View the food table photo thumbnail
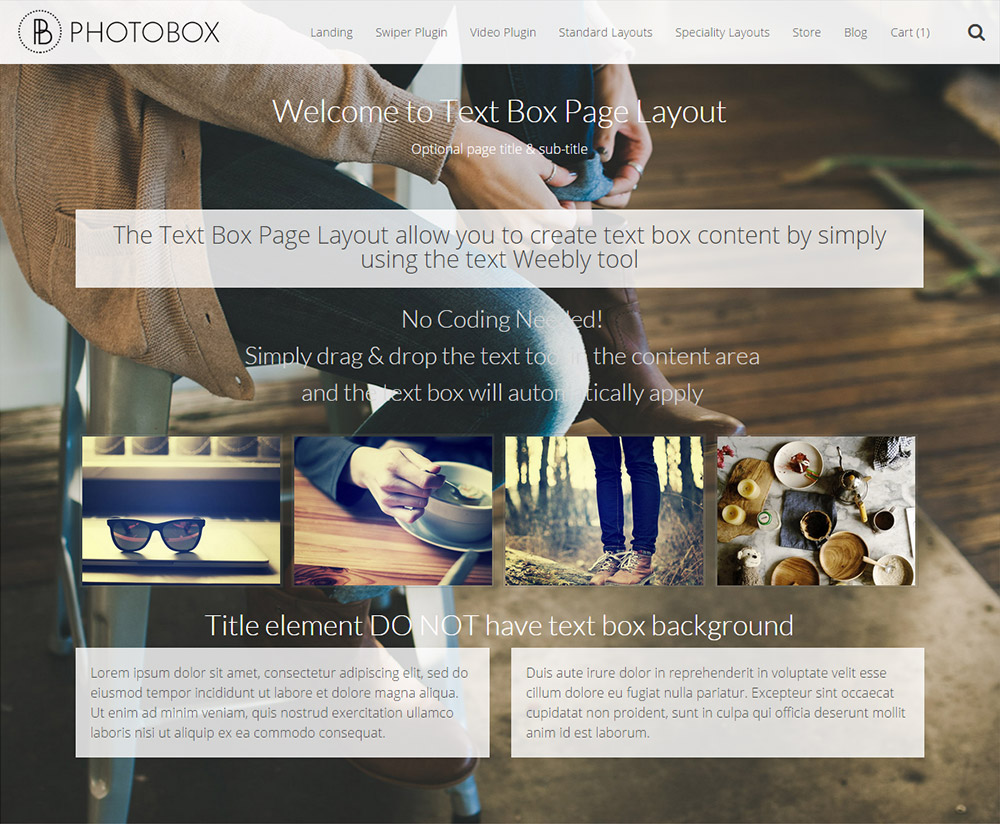Image resolution: width=1000 pixels, height=824 pixels. coord(816,510)
